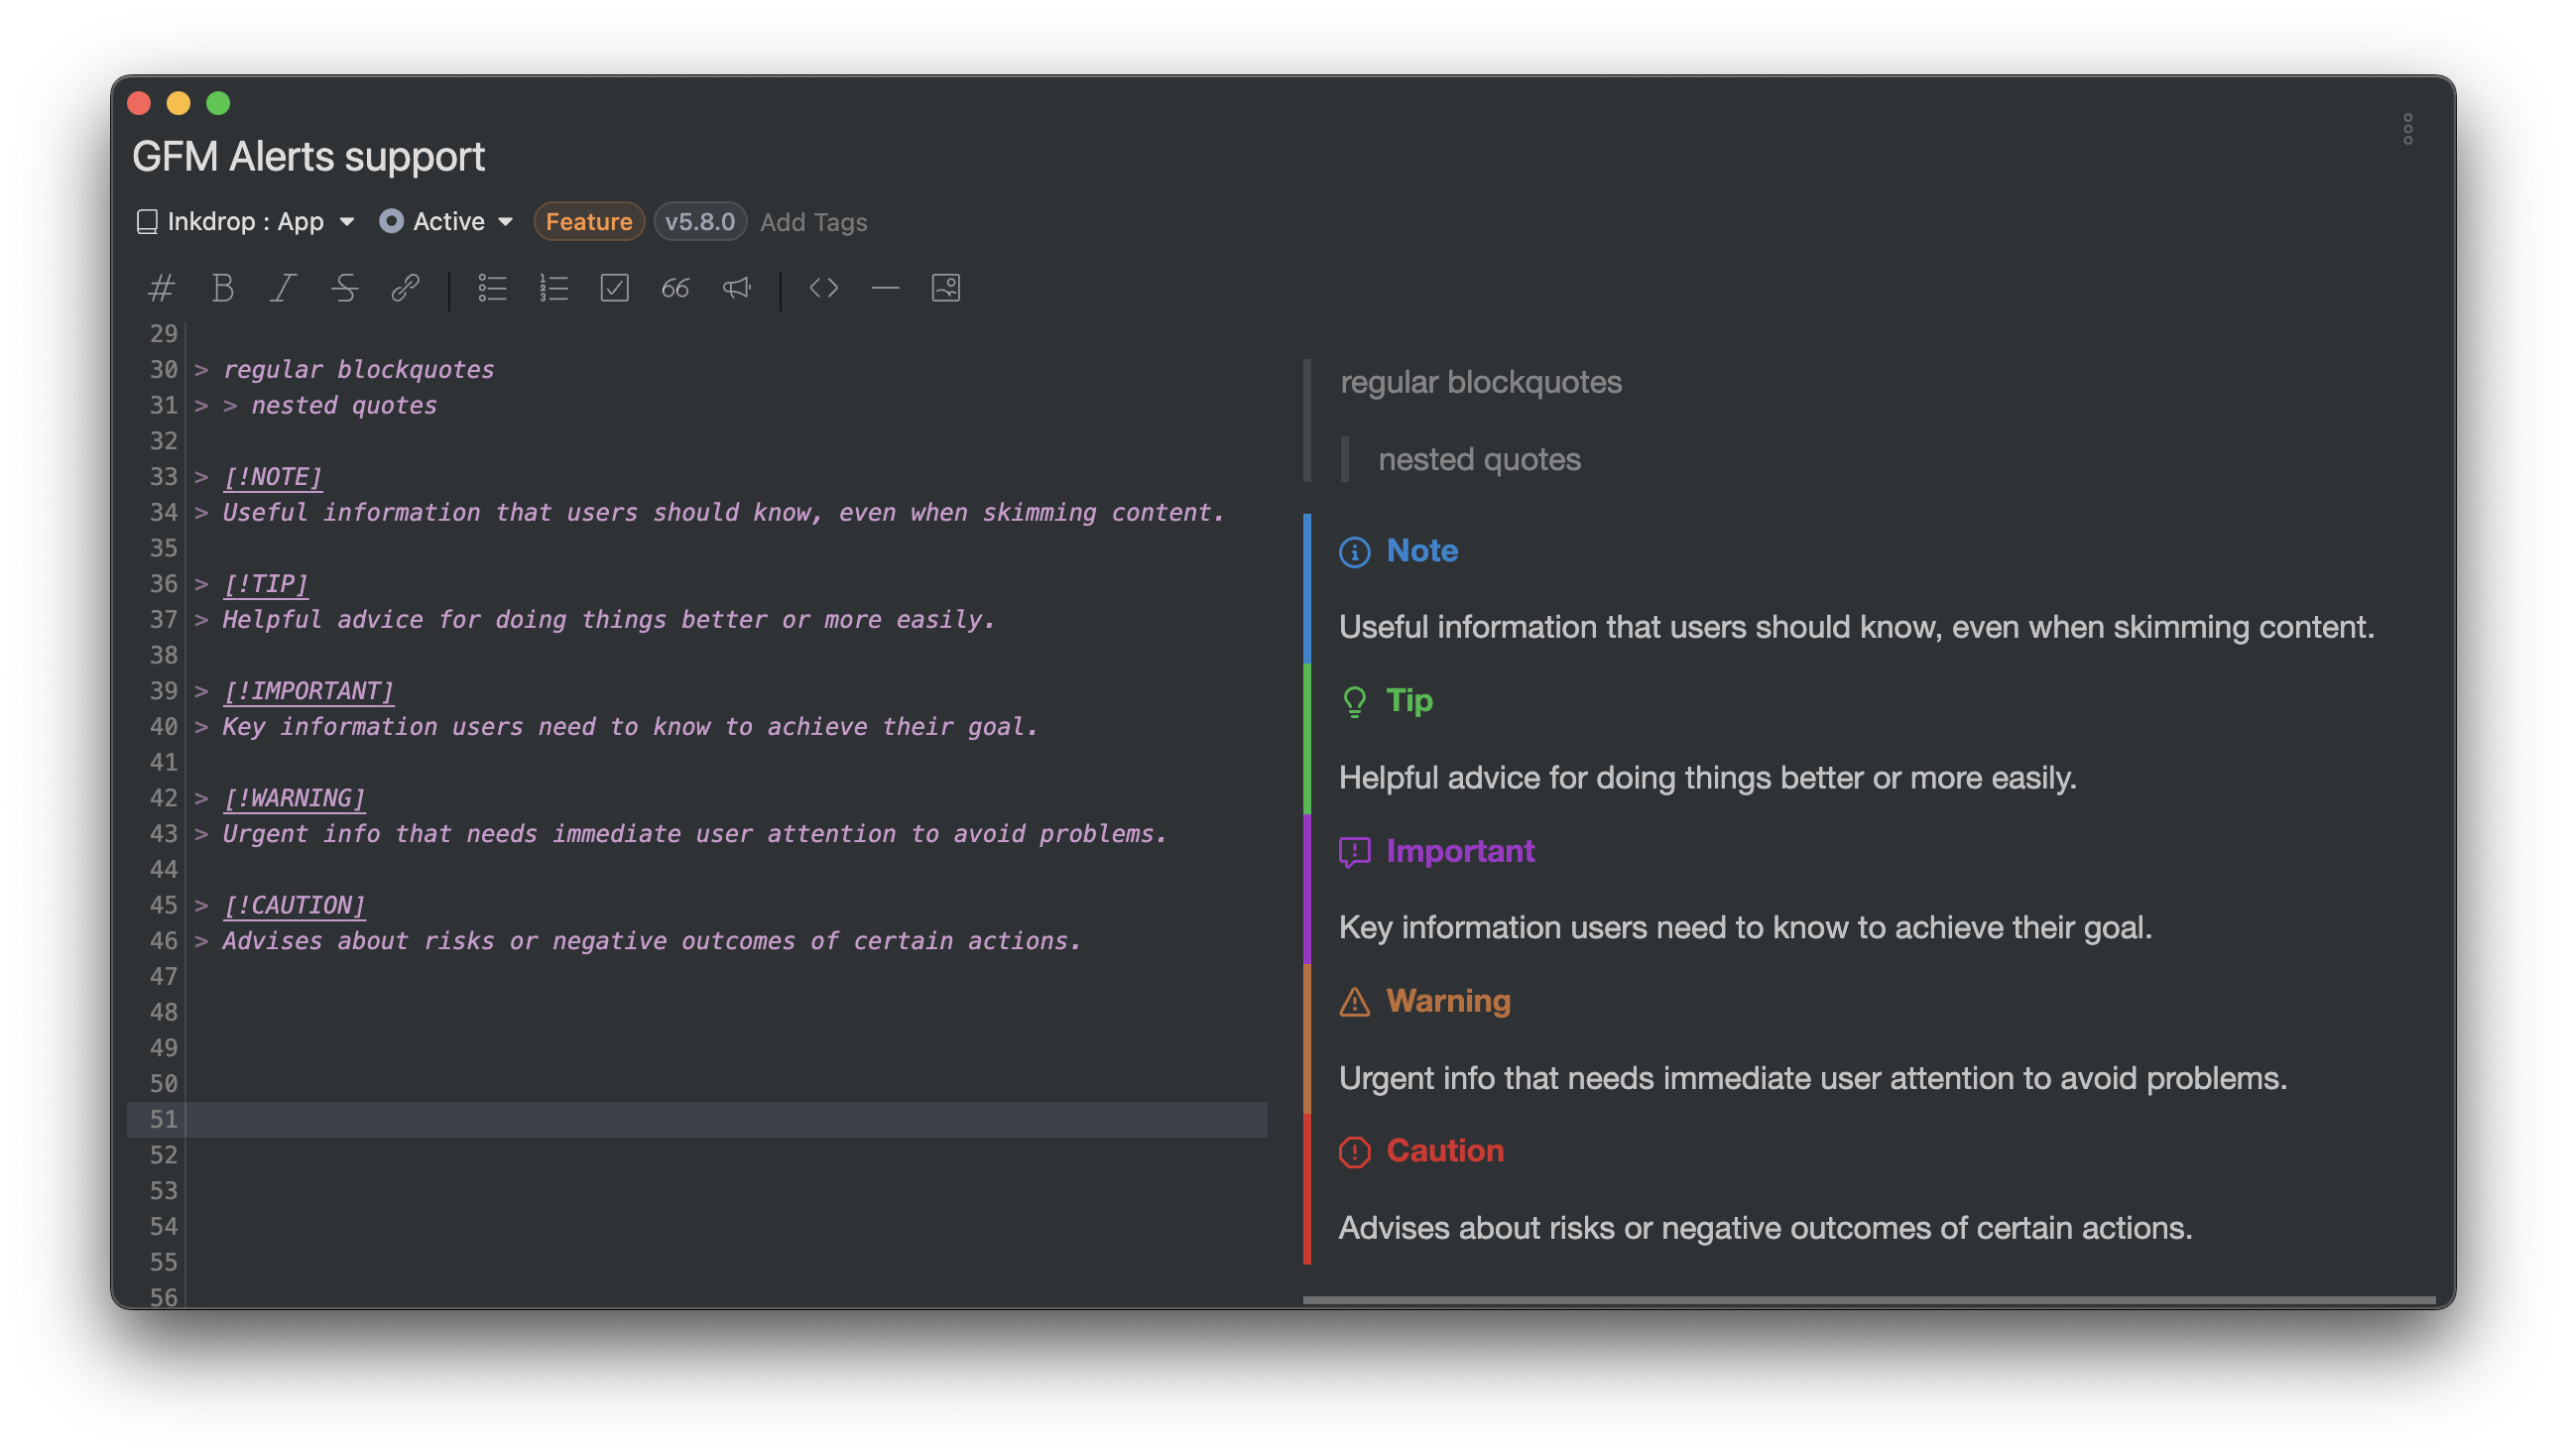Open the Inkdrop : App notebook dropdown
The height and width of the screenshot is (1456, 2567).
pos(245,221)
